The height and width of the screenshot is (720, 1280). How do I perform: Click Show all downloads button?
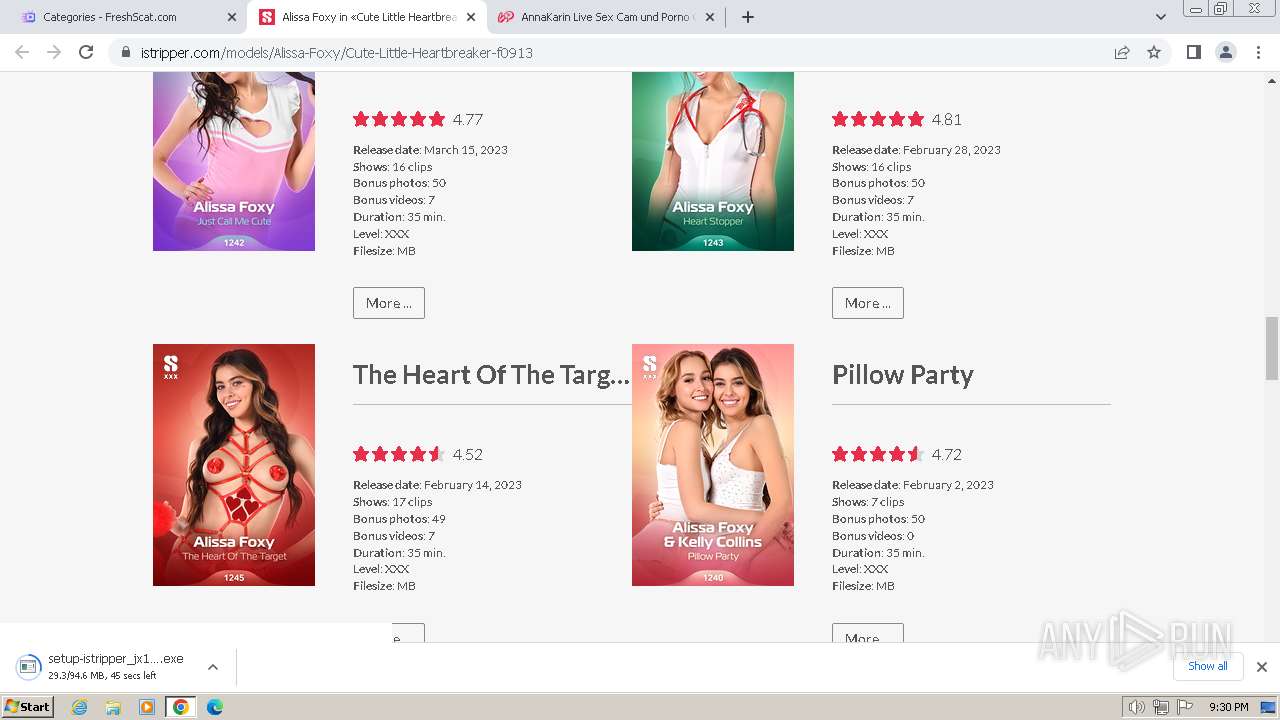[1208, 666]
